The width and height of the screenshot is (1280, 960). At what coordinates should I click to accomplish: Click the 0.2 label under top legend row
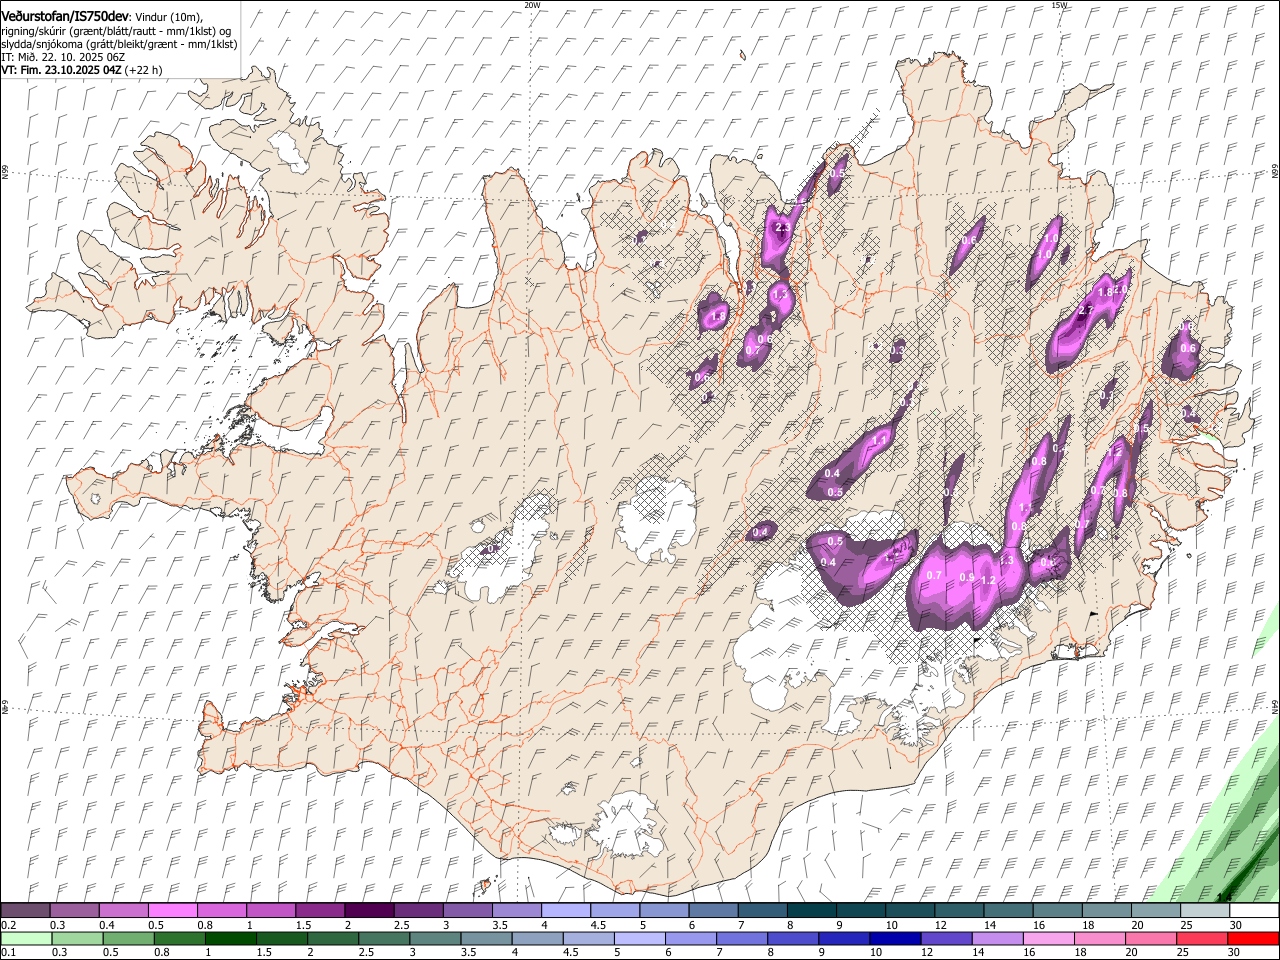pyautogui.click(x=8, y=925)
